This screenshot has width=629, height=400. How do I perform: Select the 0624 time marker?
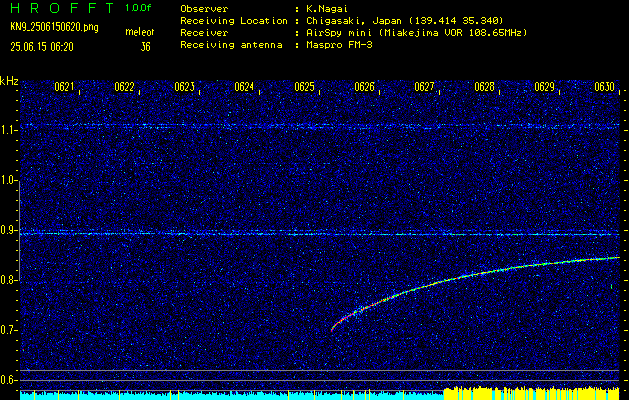point(244,87)
